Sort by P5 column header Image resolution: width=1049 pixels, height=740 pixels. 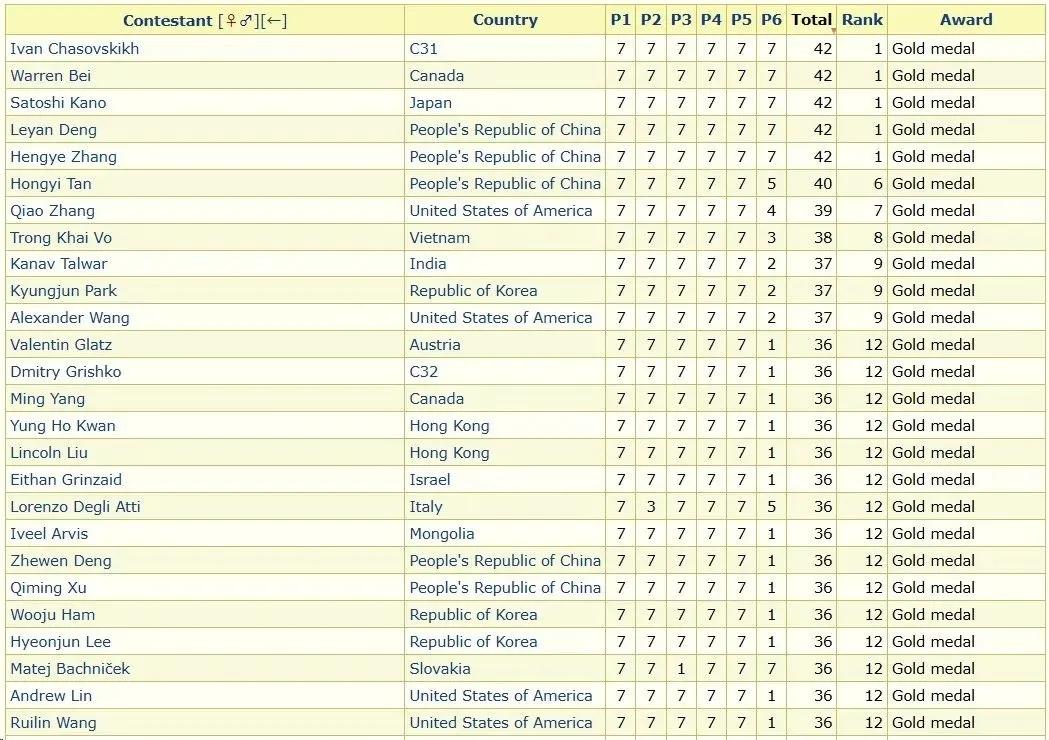click(741, 20)
